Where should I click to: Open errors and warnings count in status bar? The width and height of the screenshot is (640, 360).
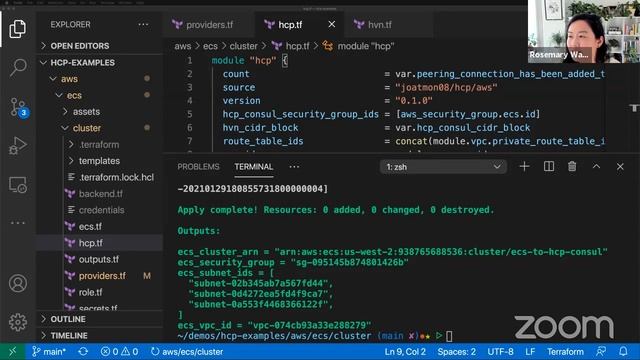click(119, 351)
